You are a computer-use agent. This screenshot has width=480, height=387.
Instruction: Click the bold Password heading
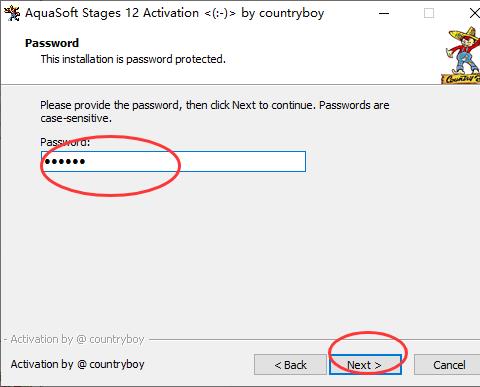(52, 43)
